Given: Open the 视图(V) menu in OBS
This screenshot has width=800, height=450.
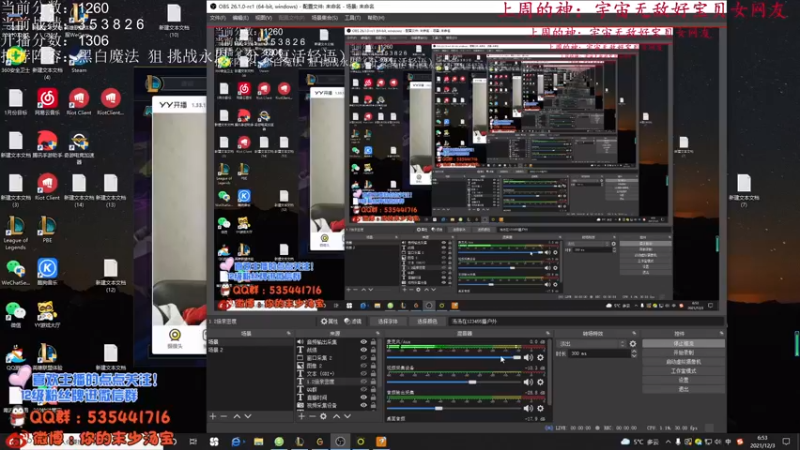Looking at the screenshot, I should [x=263, y=18].
